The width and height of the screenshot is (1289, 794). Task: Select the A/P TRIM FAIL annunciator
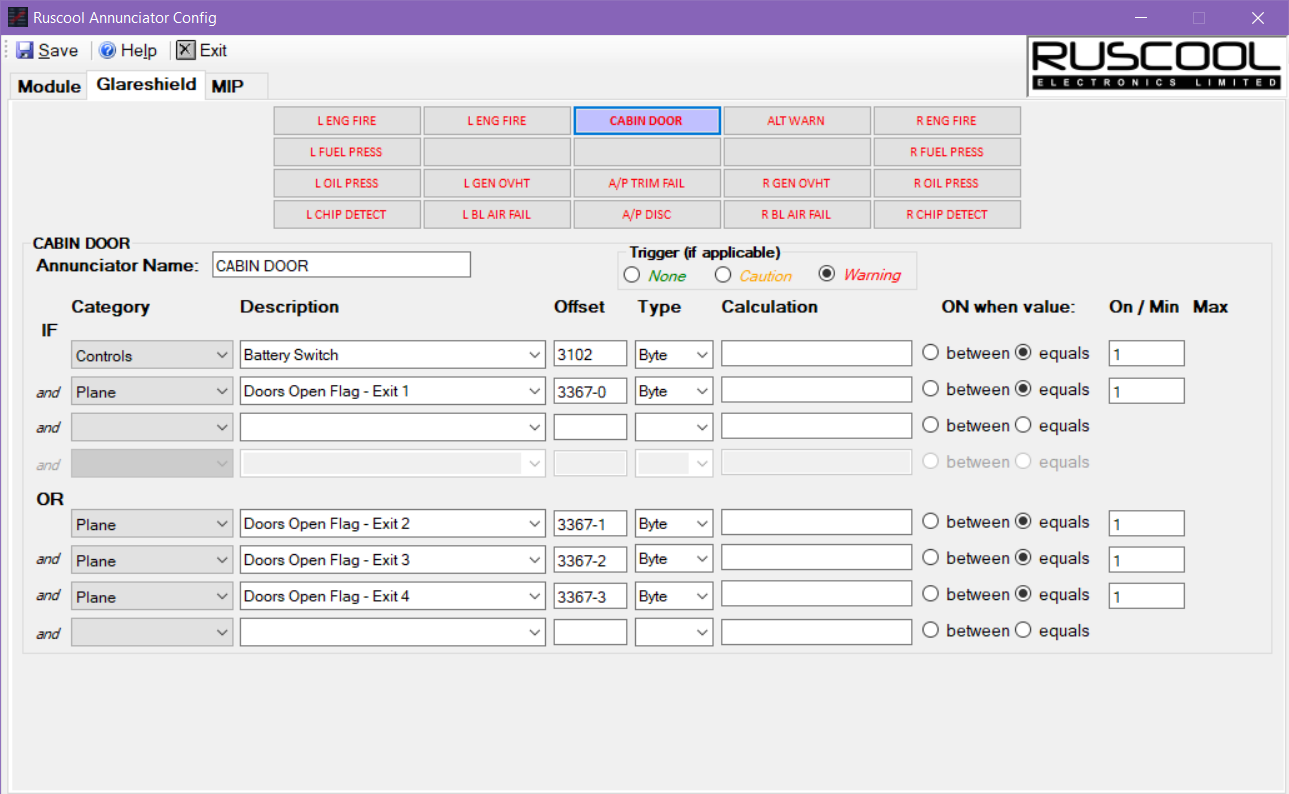coord(647,183)
